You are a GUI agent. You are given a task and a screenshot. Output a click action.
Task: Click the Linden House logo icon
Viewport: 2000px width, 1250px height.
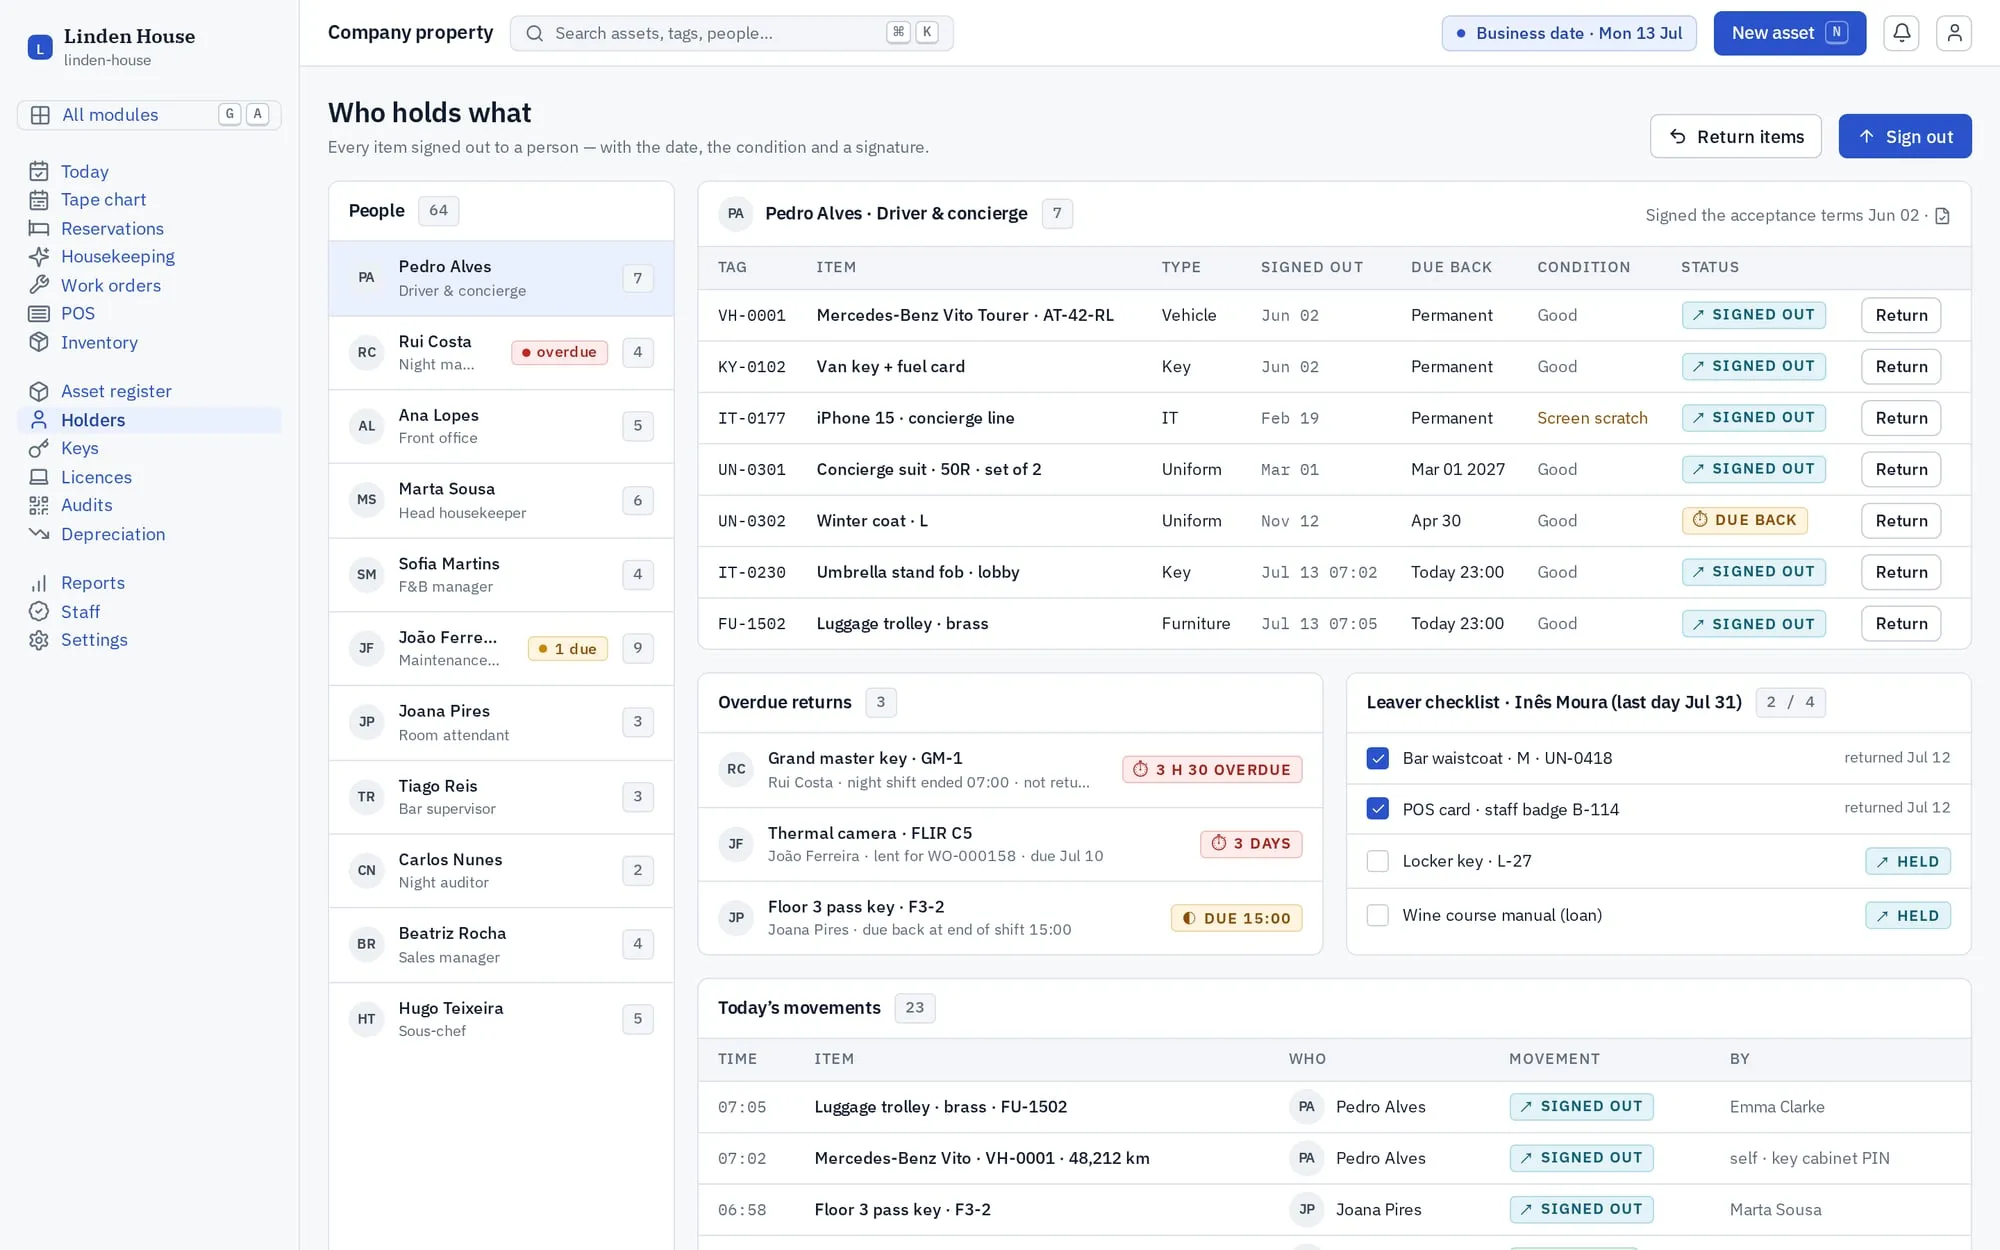point(40,47)
